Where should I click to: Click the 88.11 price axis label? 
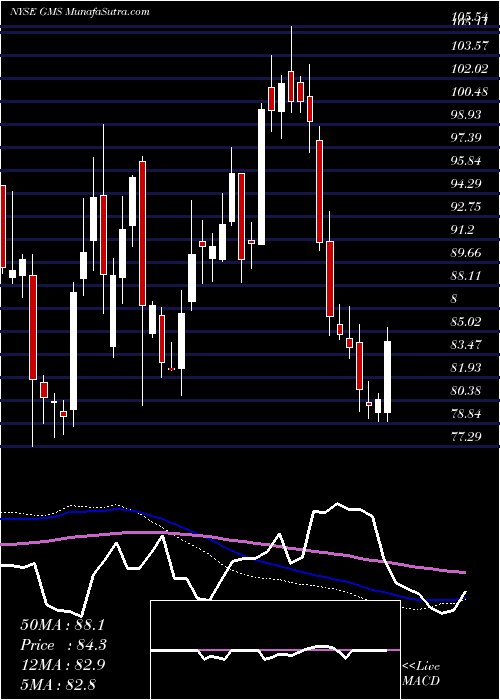(467, 275)
